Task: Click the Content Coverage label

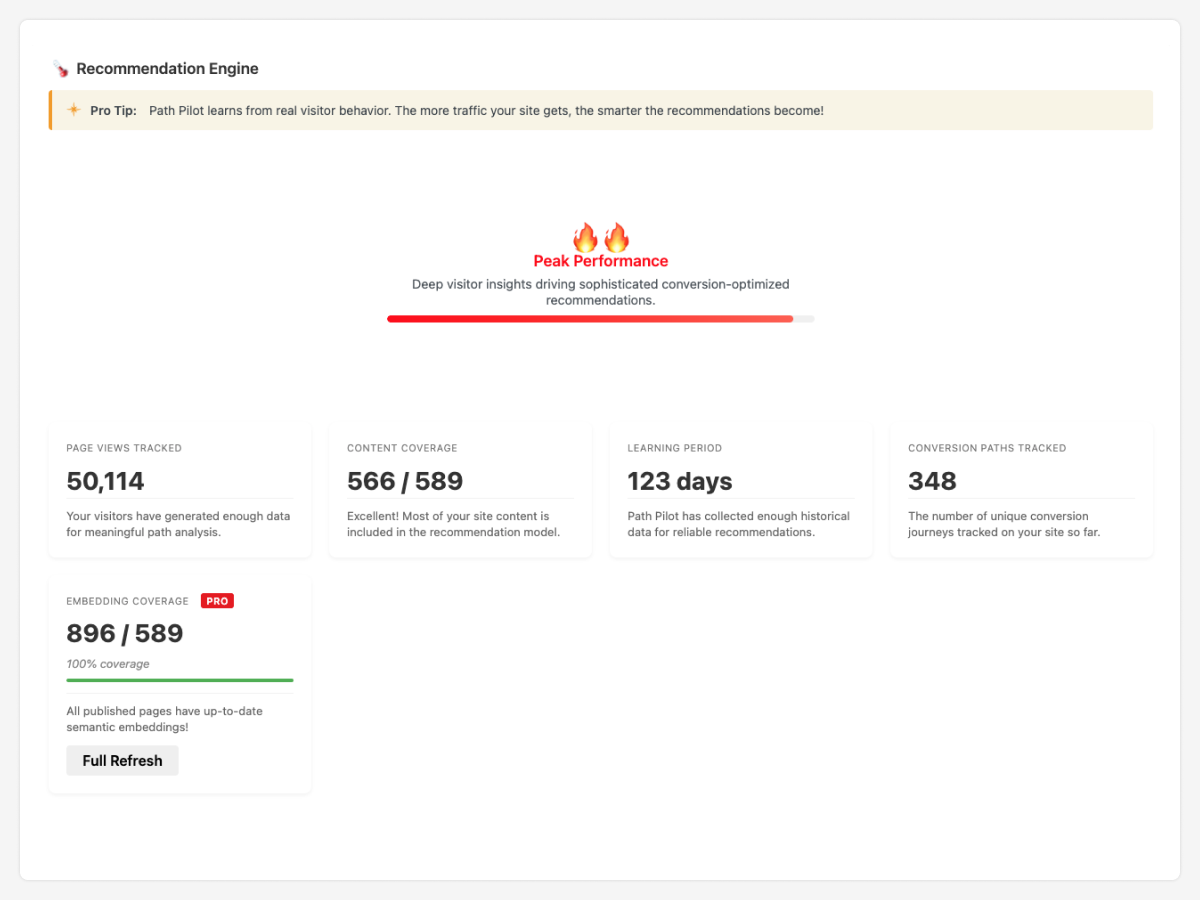Action: pos(402,448)
